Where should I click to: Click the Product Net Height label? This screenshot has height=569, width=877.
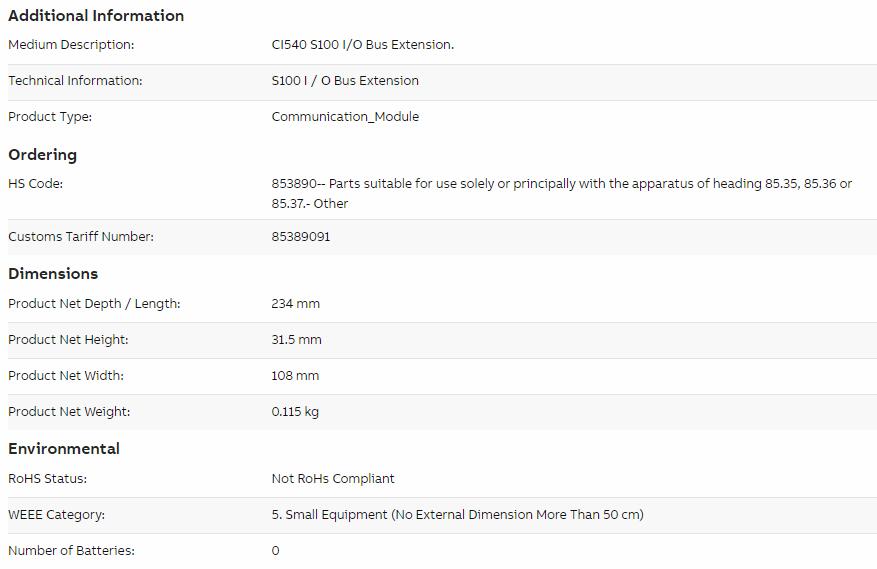click(68, 340)
